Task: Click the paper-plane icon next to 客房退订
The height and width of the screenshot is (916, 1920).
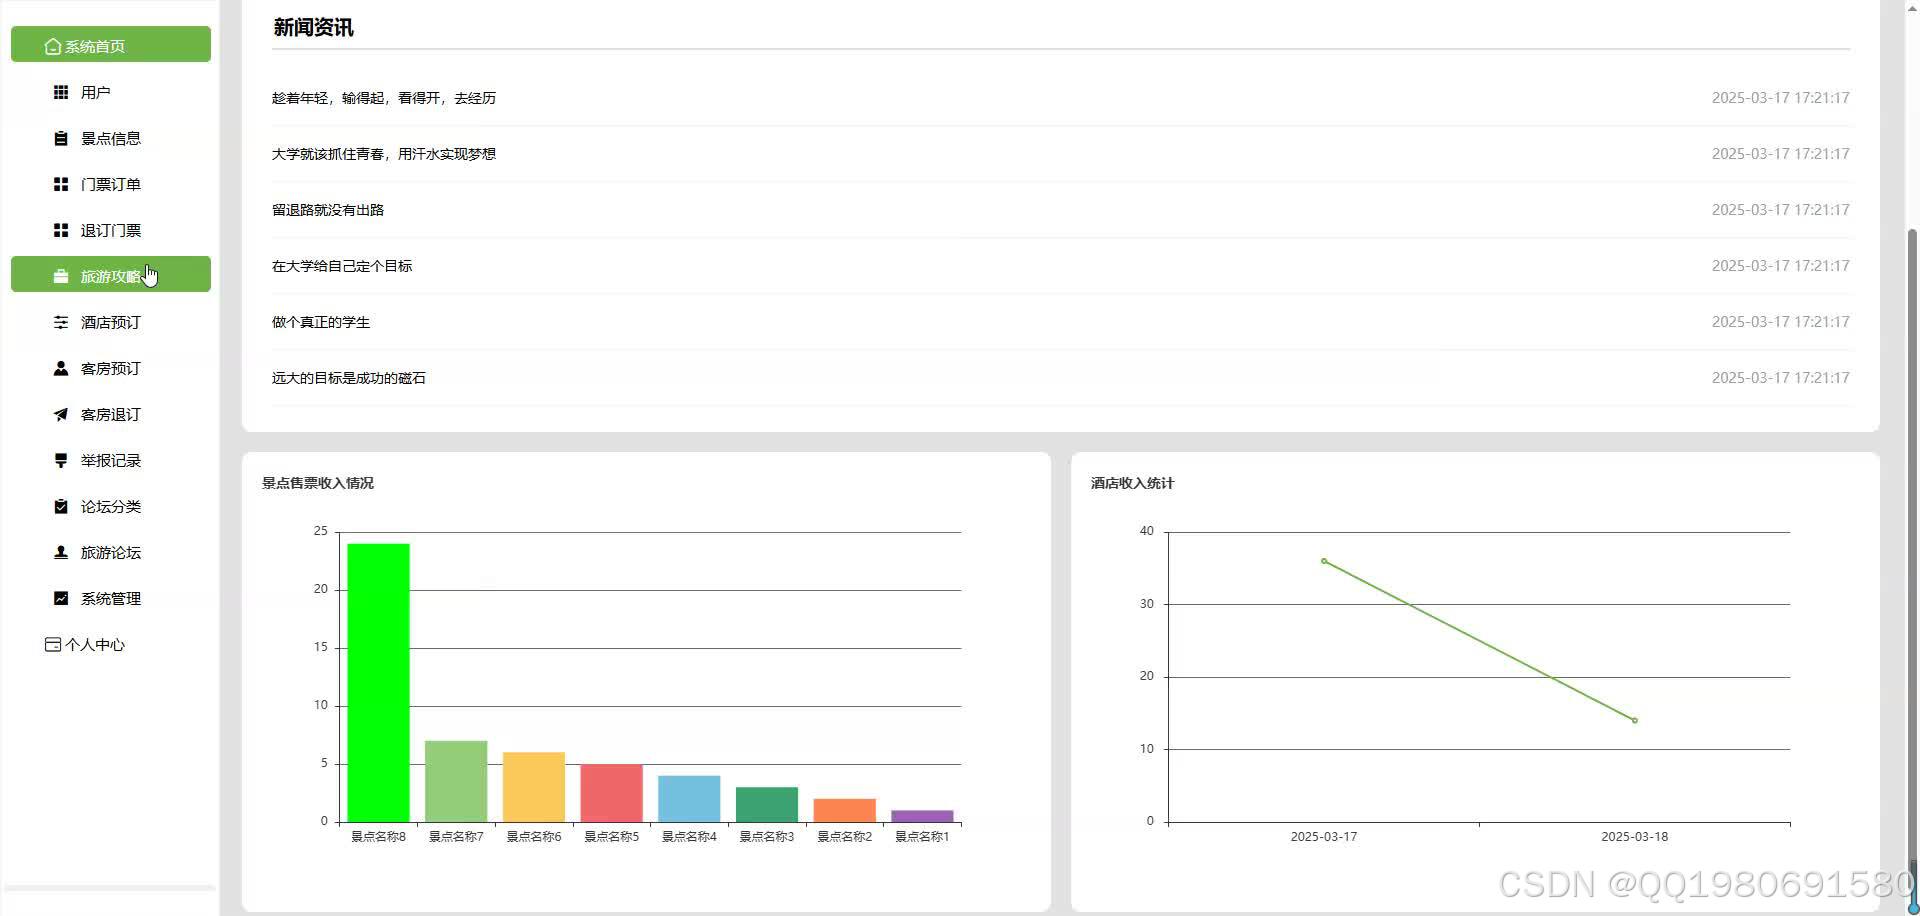Action: tap(61, 414)
